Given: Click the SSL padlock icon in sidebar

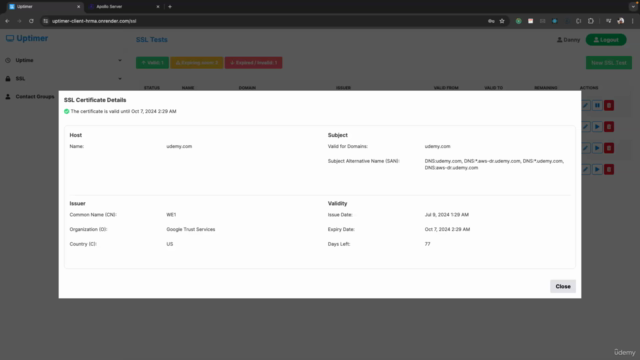Looking at the screenshot, I should (8, 78).
